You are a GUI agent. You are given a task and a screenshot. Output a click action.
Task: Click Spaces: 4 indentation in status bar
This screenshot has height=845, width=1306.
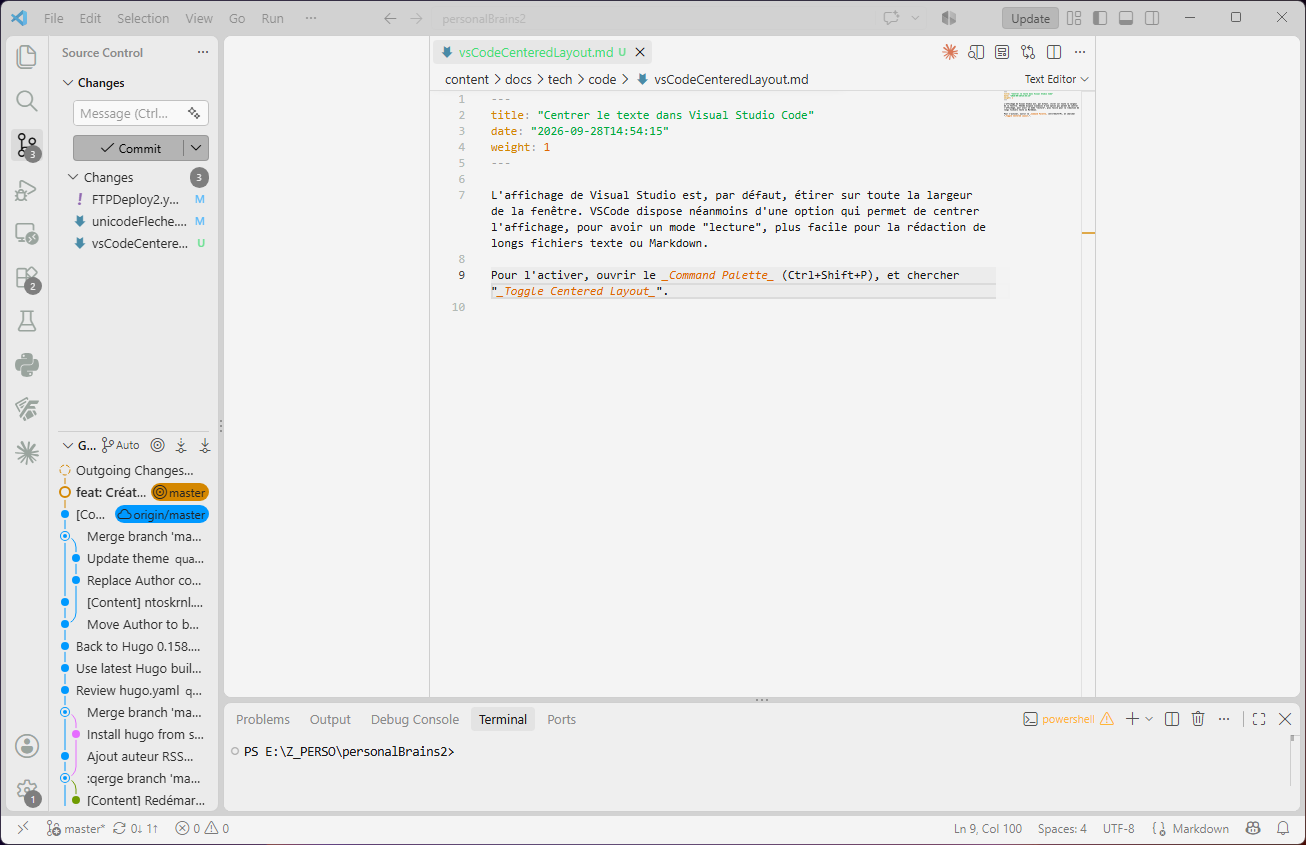1062,828
